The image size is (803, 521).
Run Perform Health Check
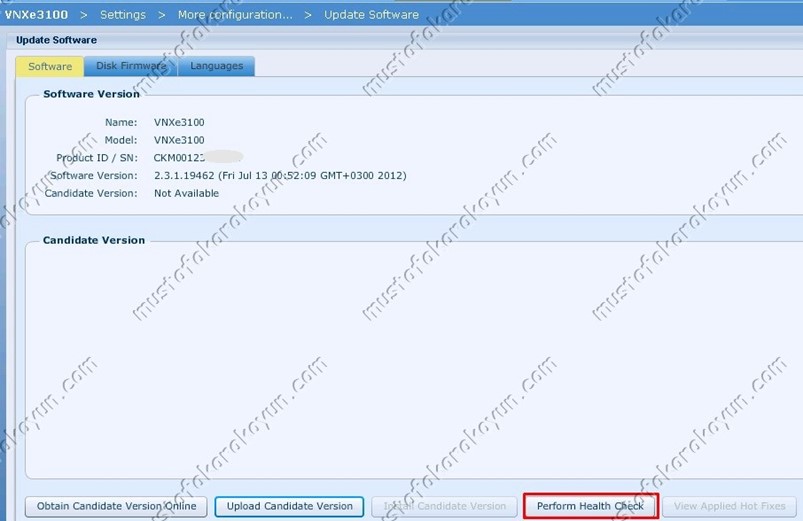590,506
